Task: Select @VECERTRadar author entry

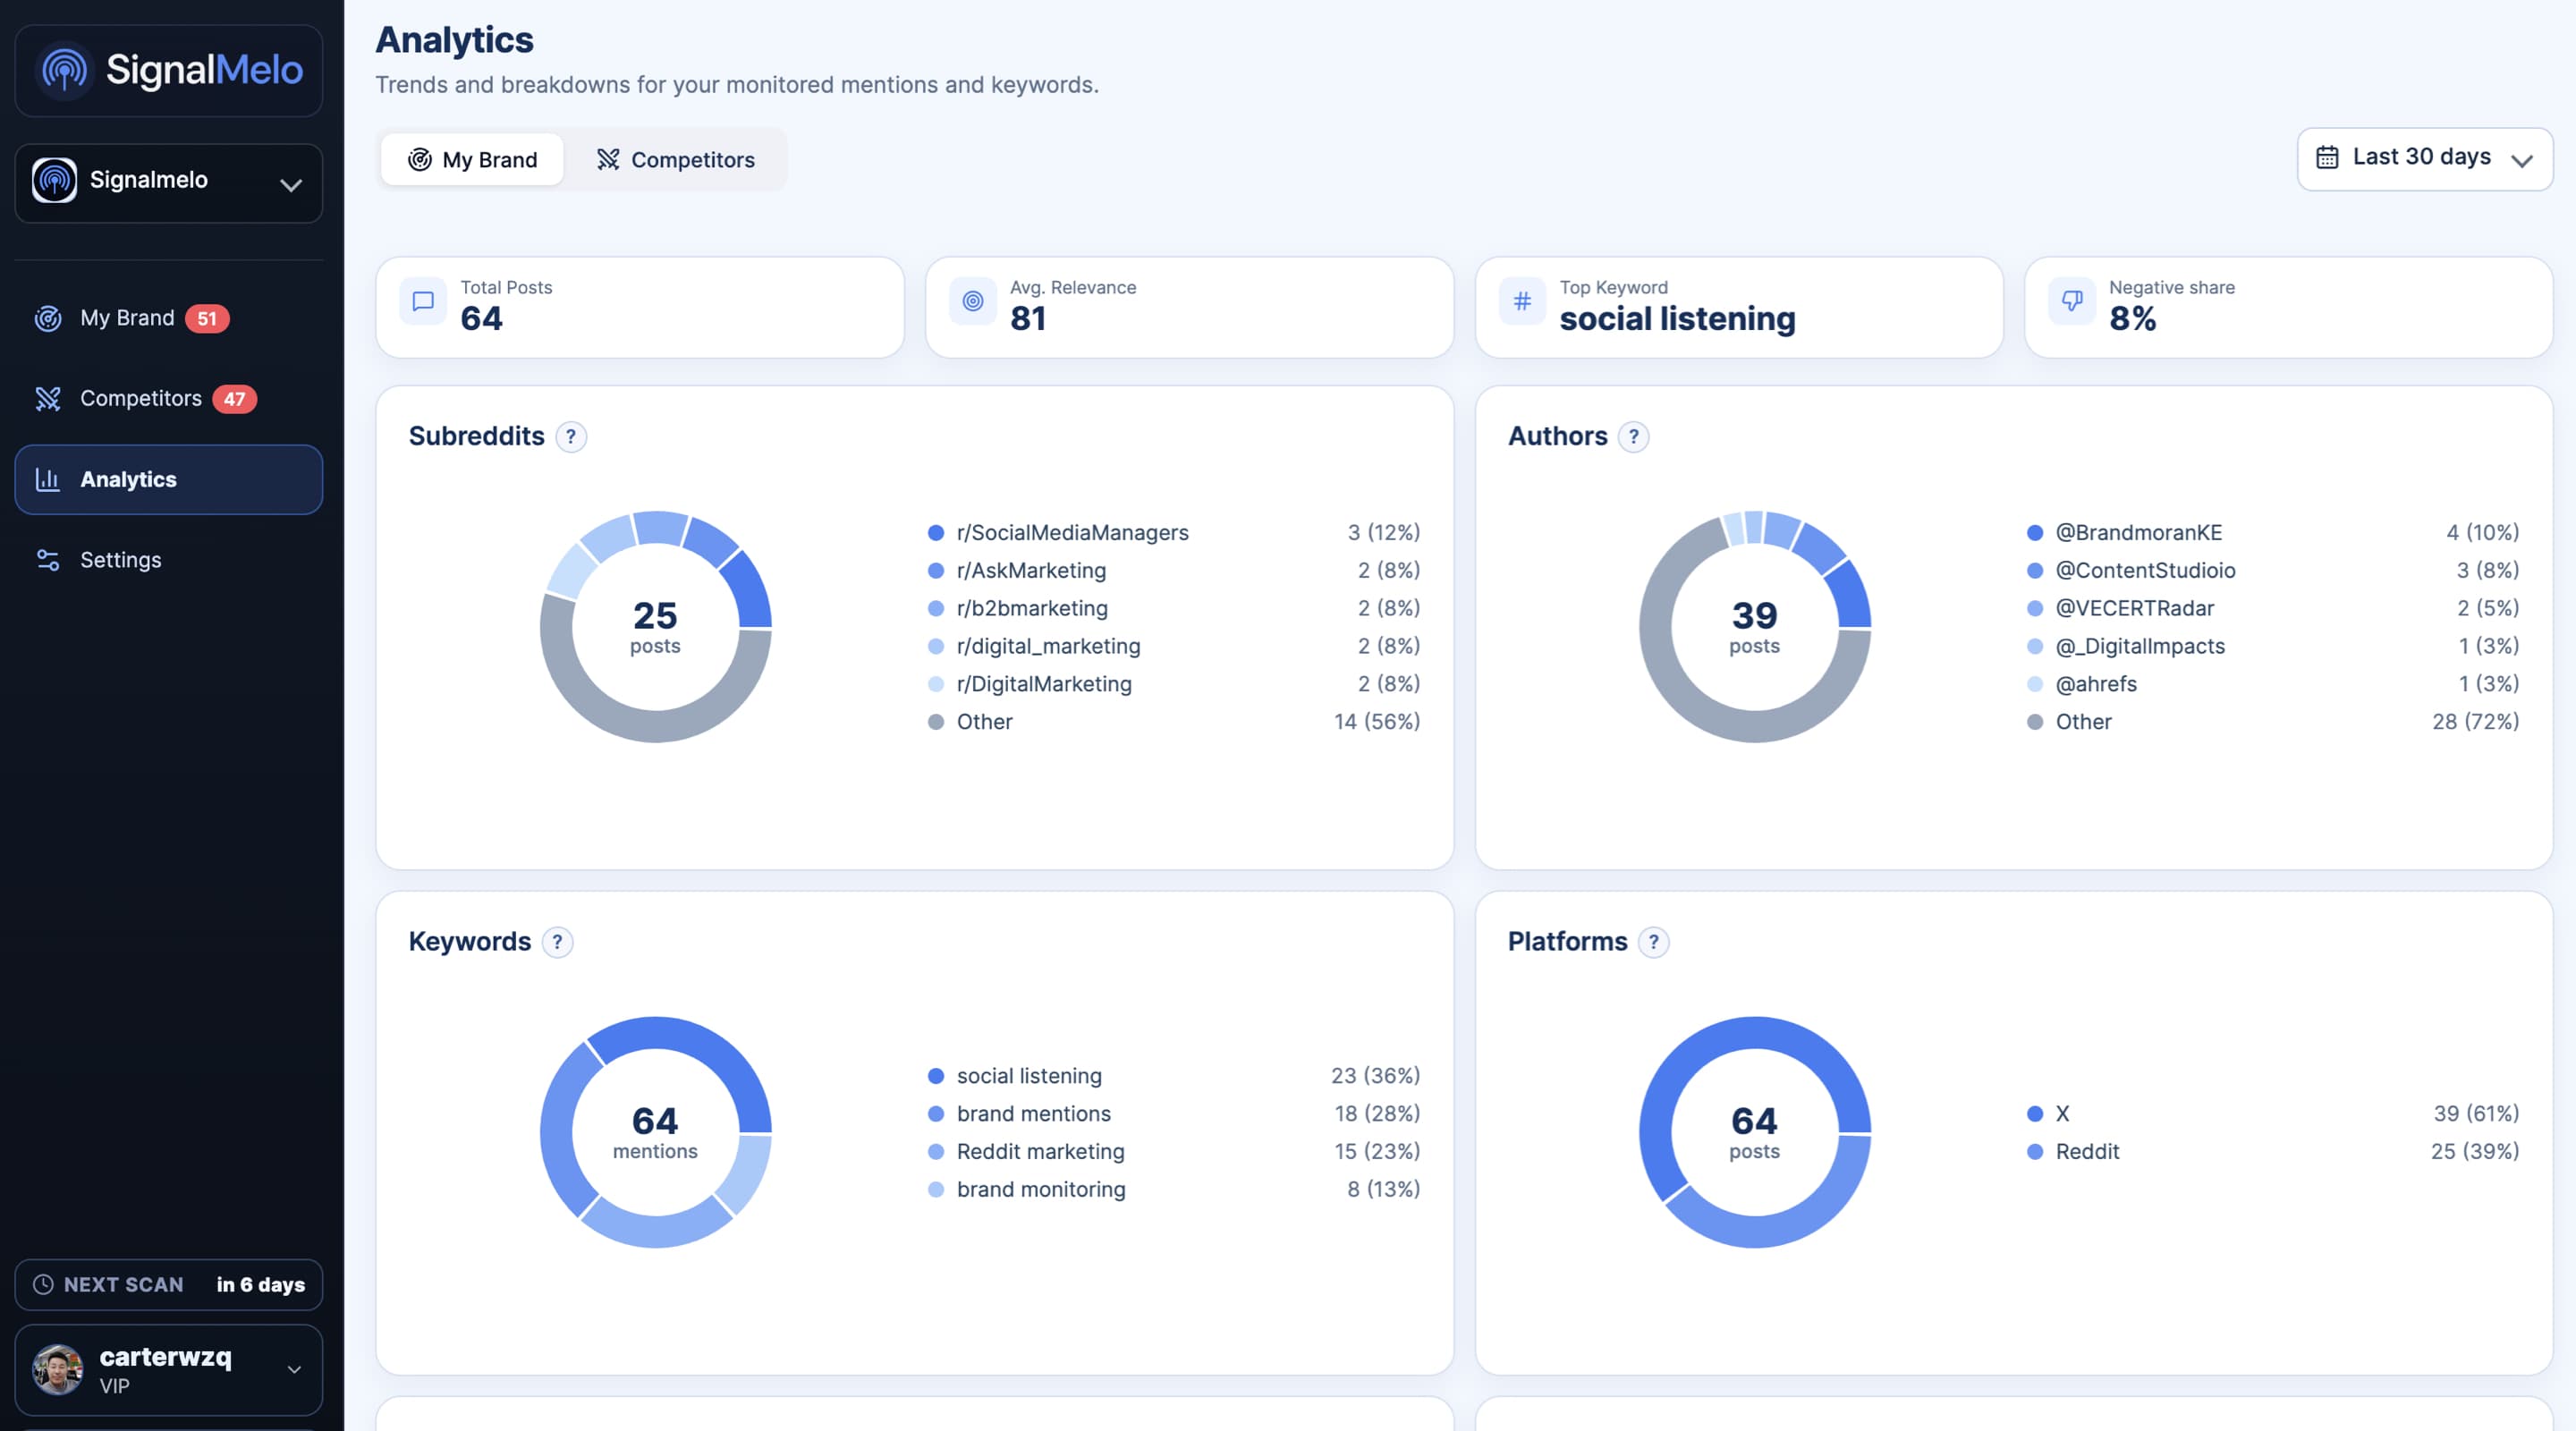Action: pyautogui.click(x=2273, y=608)
